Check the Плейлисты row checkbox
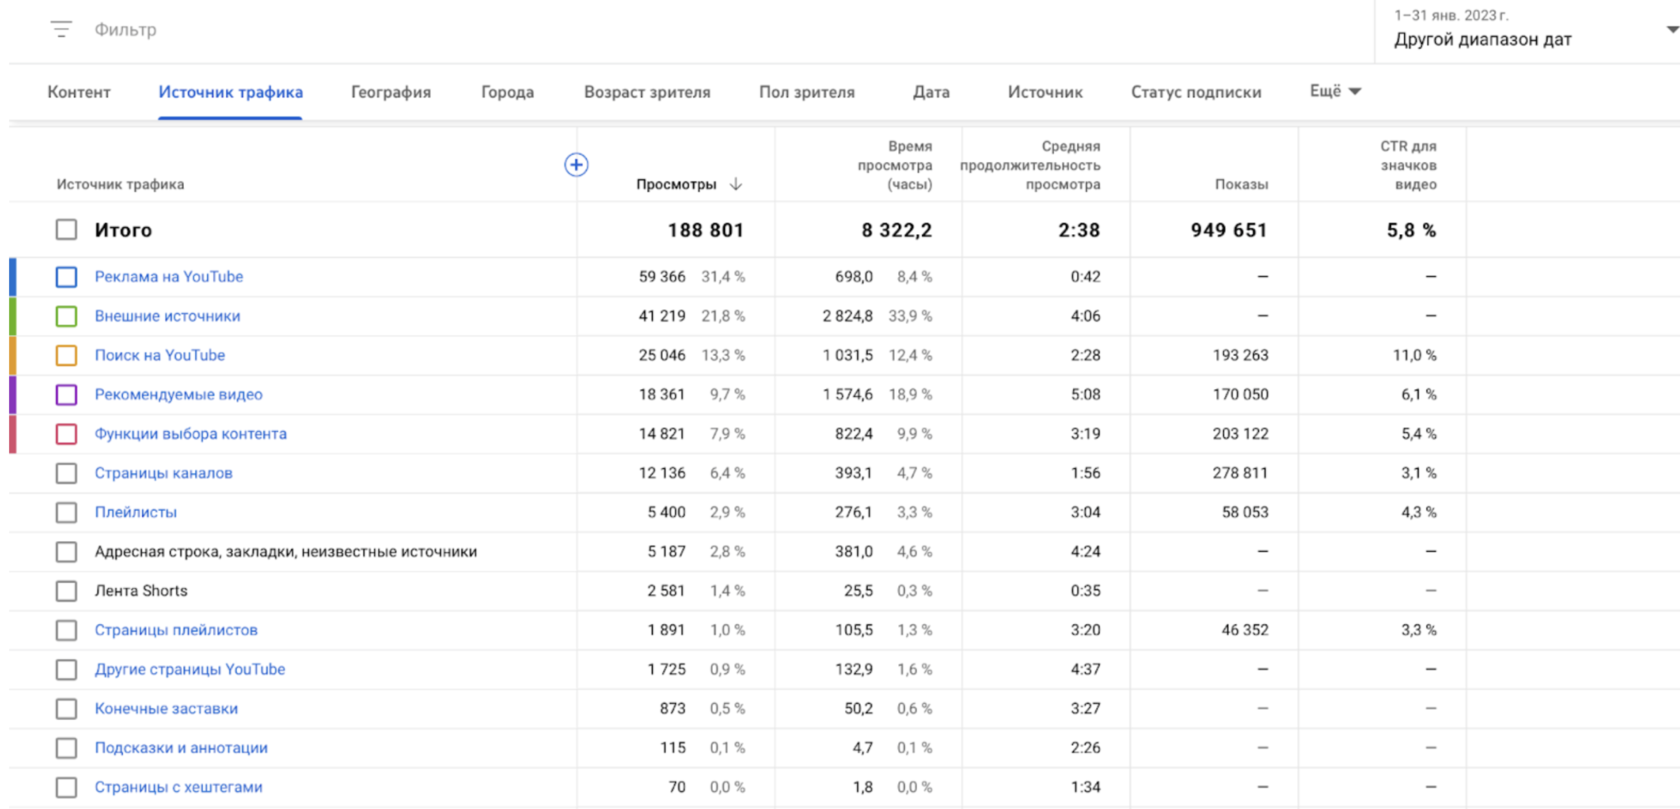This screenshot has width=1680, height=809. pyautogui.click(x=66, y=512)
